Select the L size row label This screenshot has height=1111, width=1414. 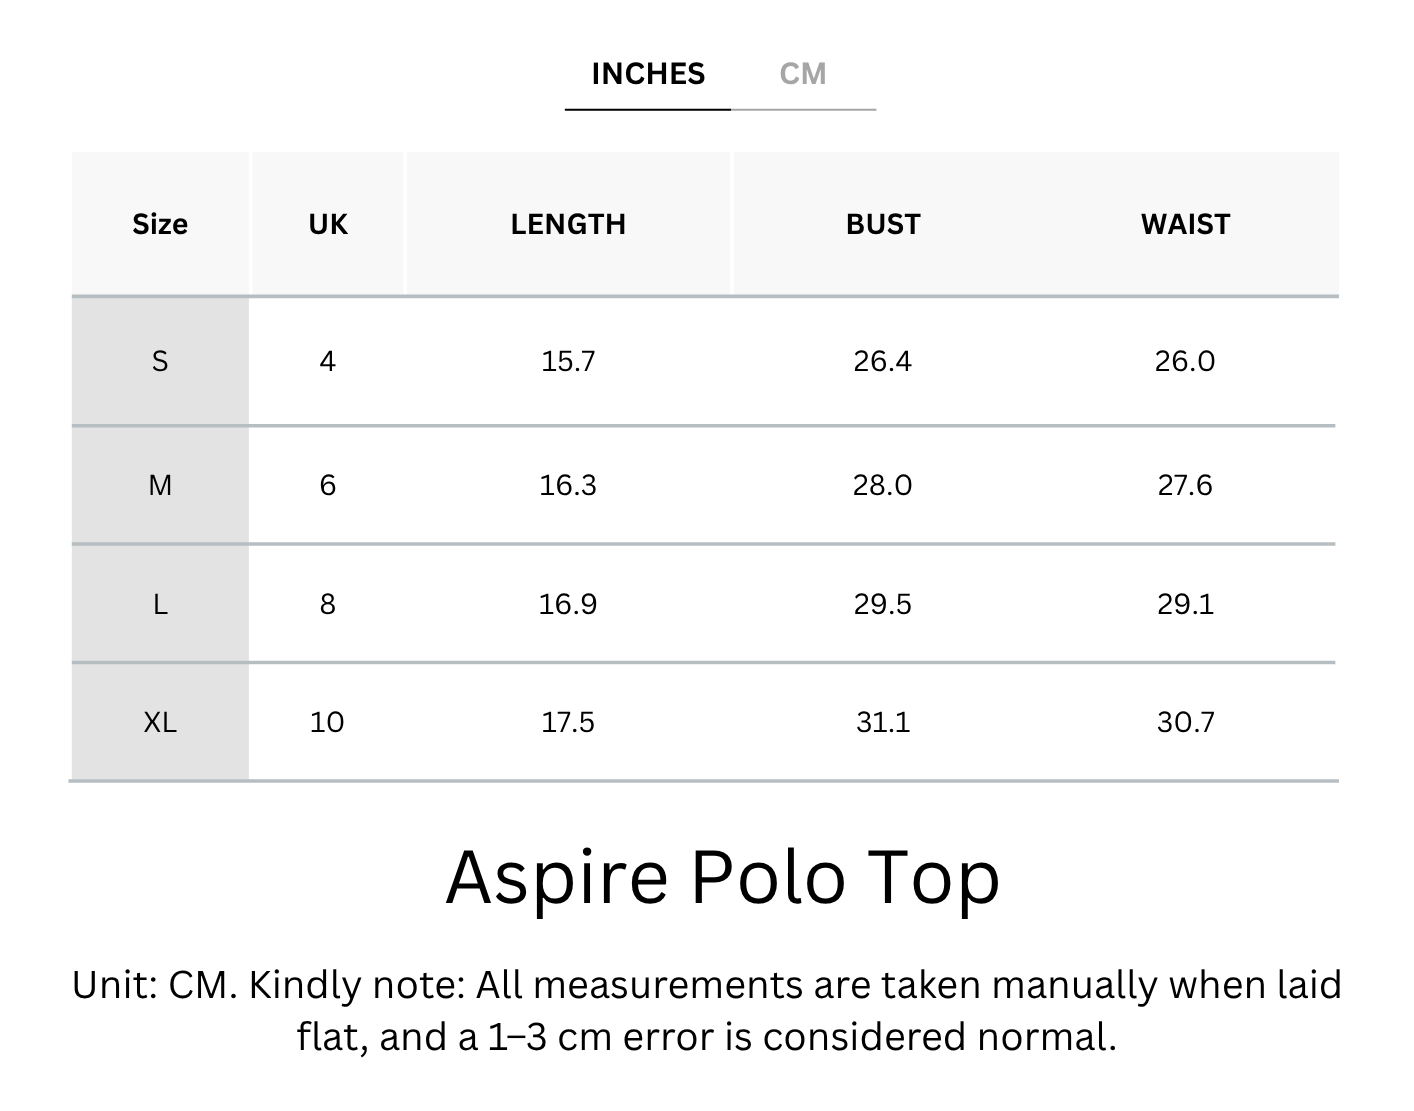[160, 604]
